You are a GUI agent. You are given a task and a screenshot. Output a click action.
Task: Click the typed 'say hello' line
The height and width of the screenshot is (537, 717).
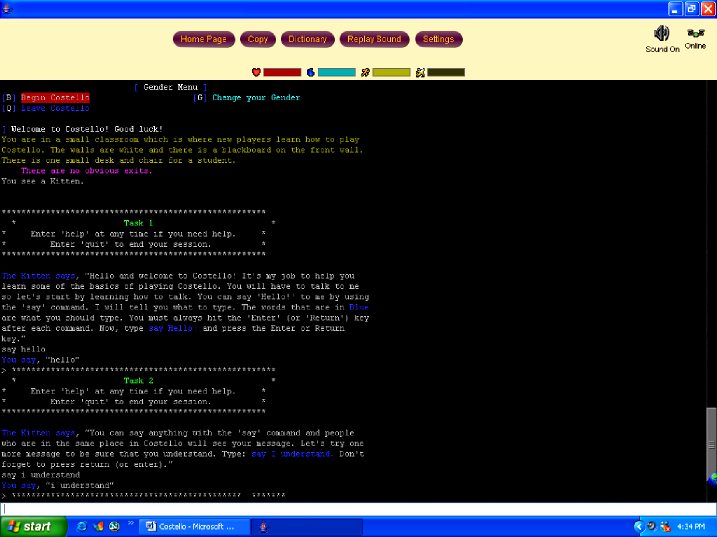[23, 349]
